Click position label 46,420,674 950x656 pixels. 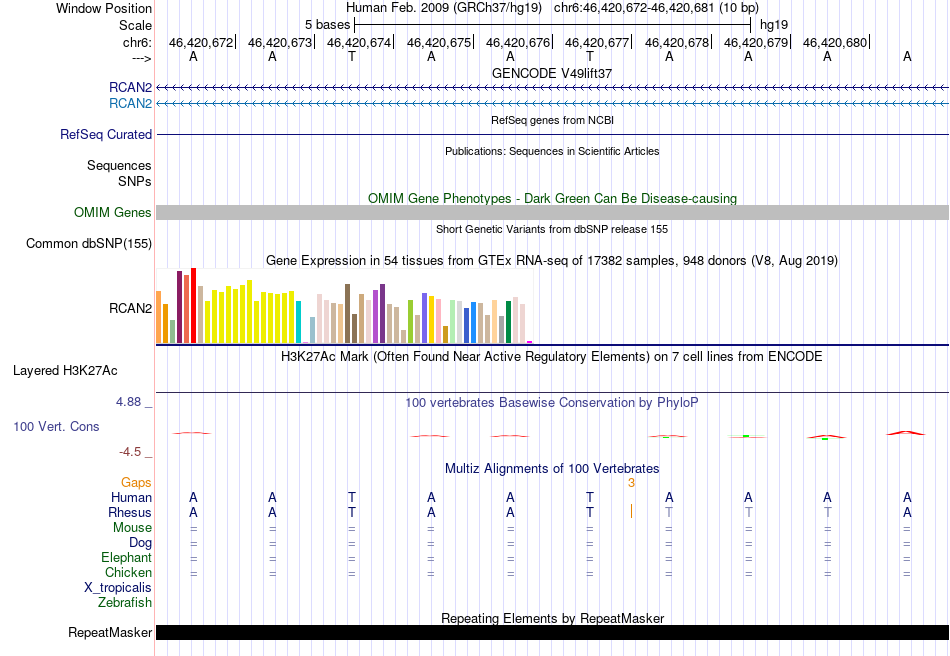pos(359,42)
